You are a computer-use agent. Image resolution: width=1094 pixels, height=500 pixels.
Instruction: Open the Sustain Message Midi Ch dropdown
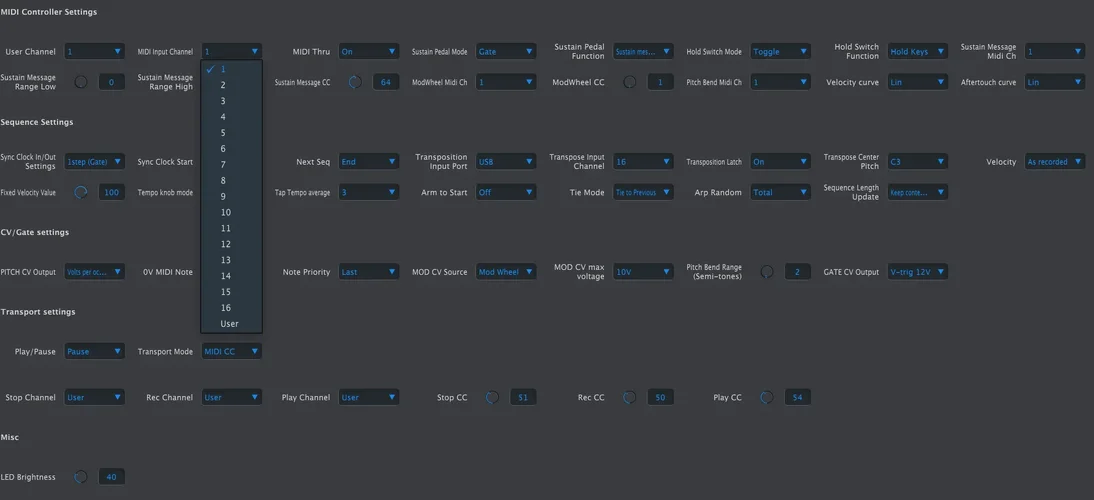(x=1055, y=52)
